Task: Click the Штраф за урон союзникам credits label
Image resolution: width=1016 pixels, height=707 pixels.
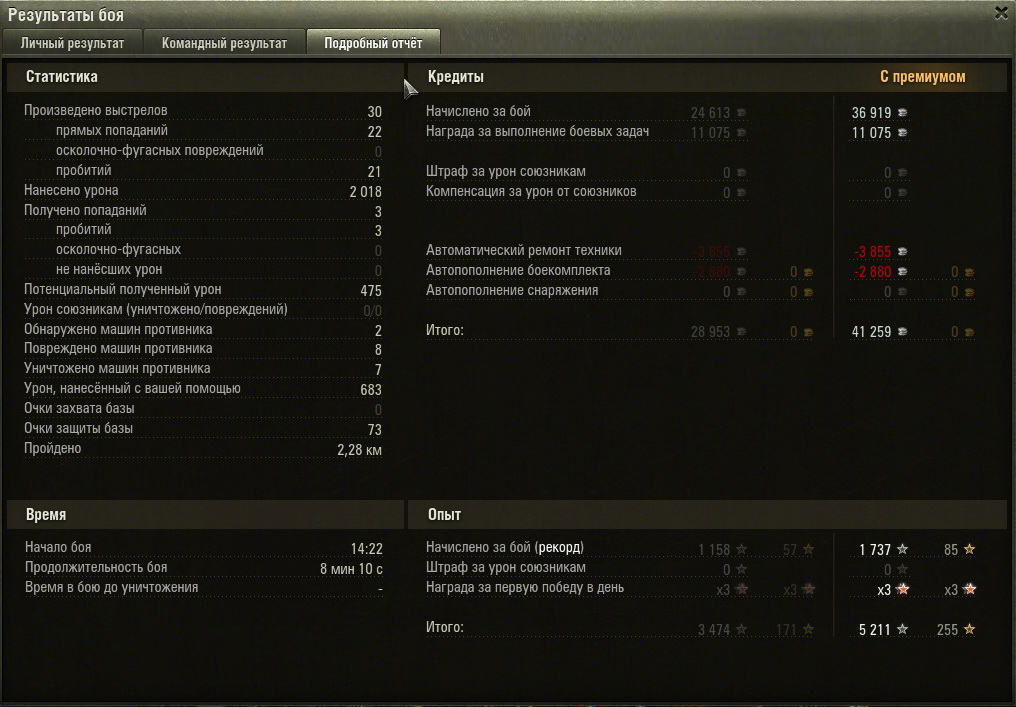Action: coord(505,172)
